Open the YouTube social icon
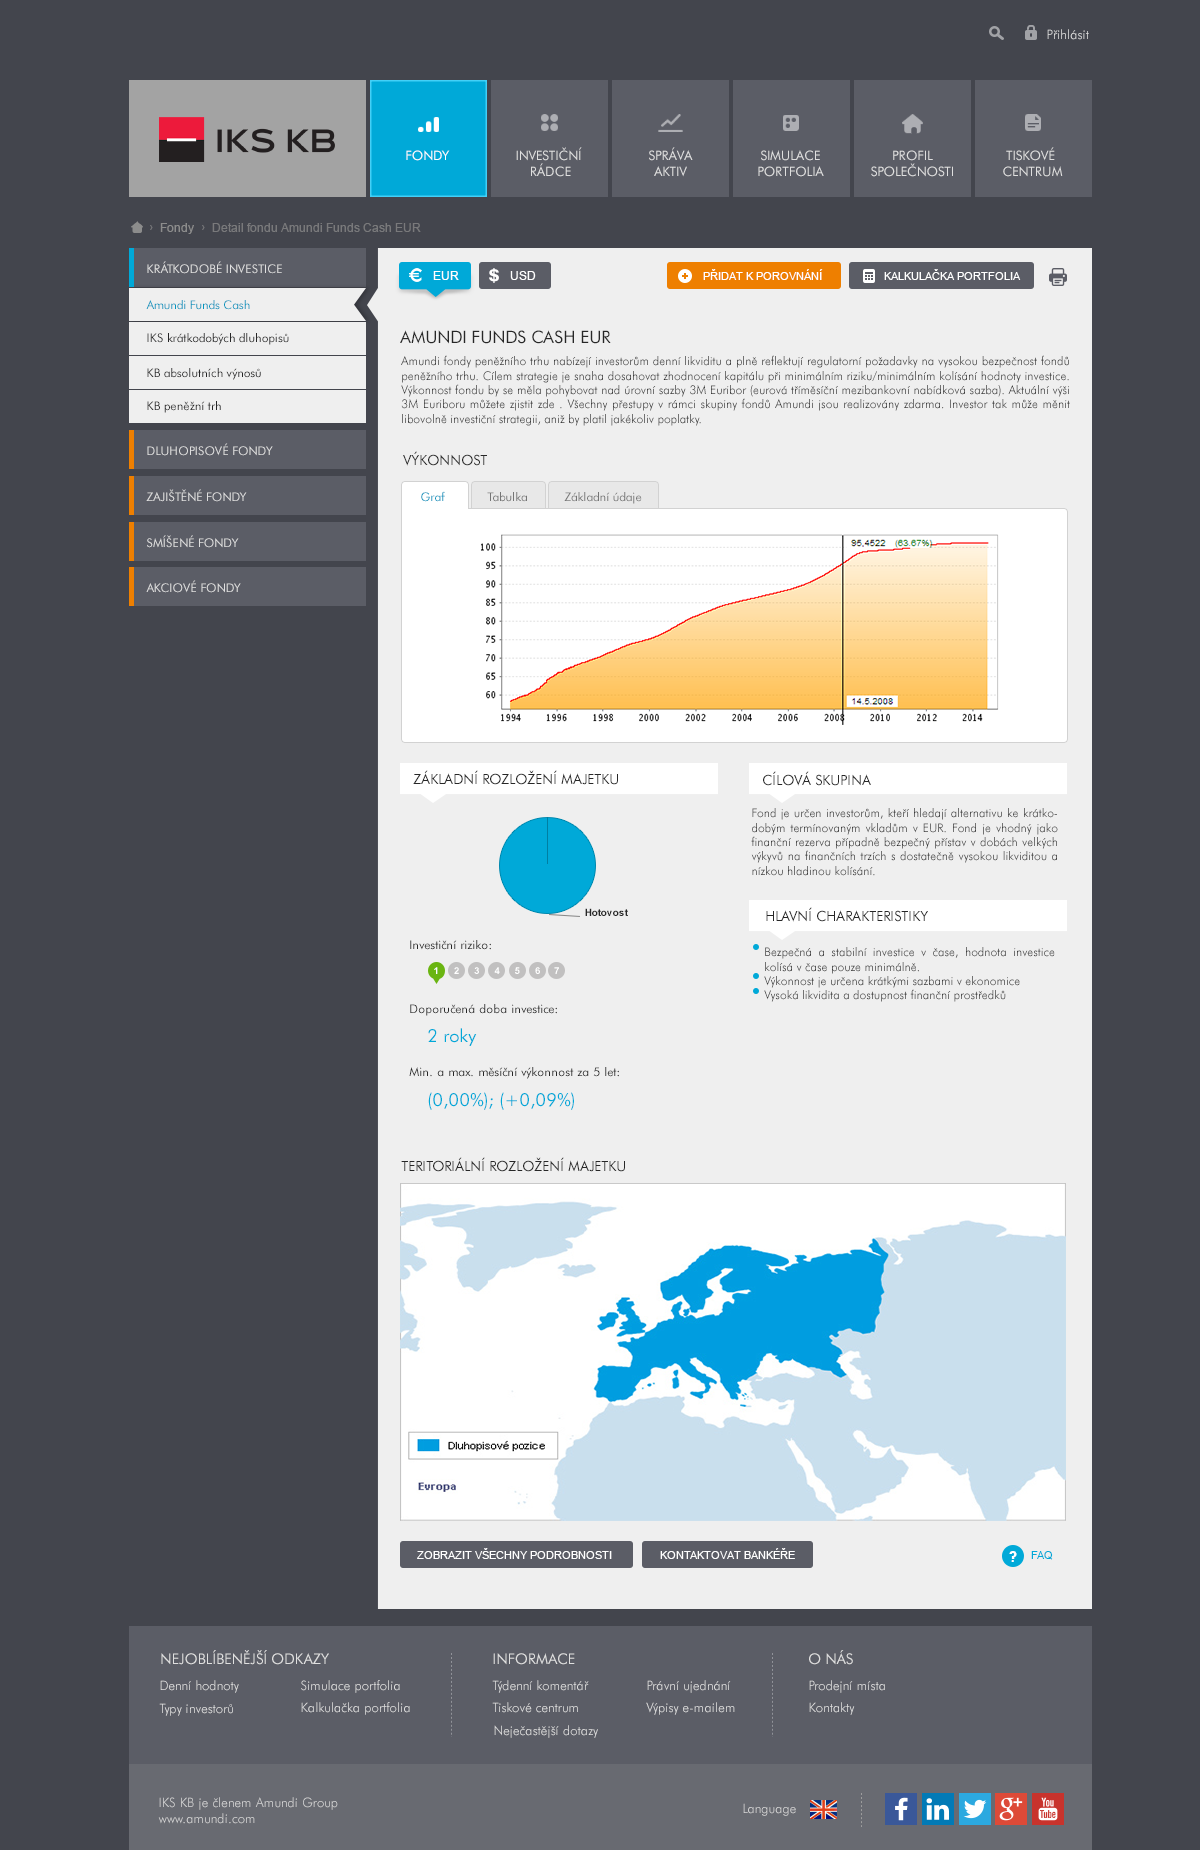1200x1850 pixels. [1047, 1809]
